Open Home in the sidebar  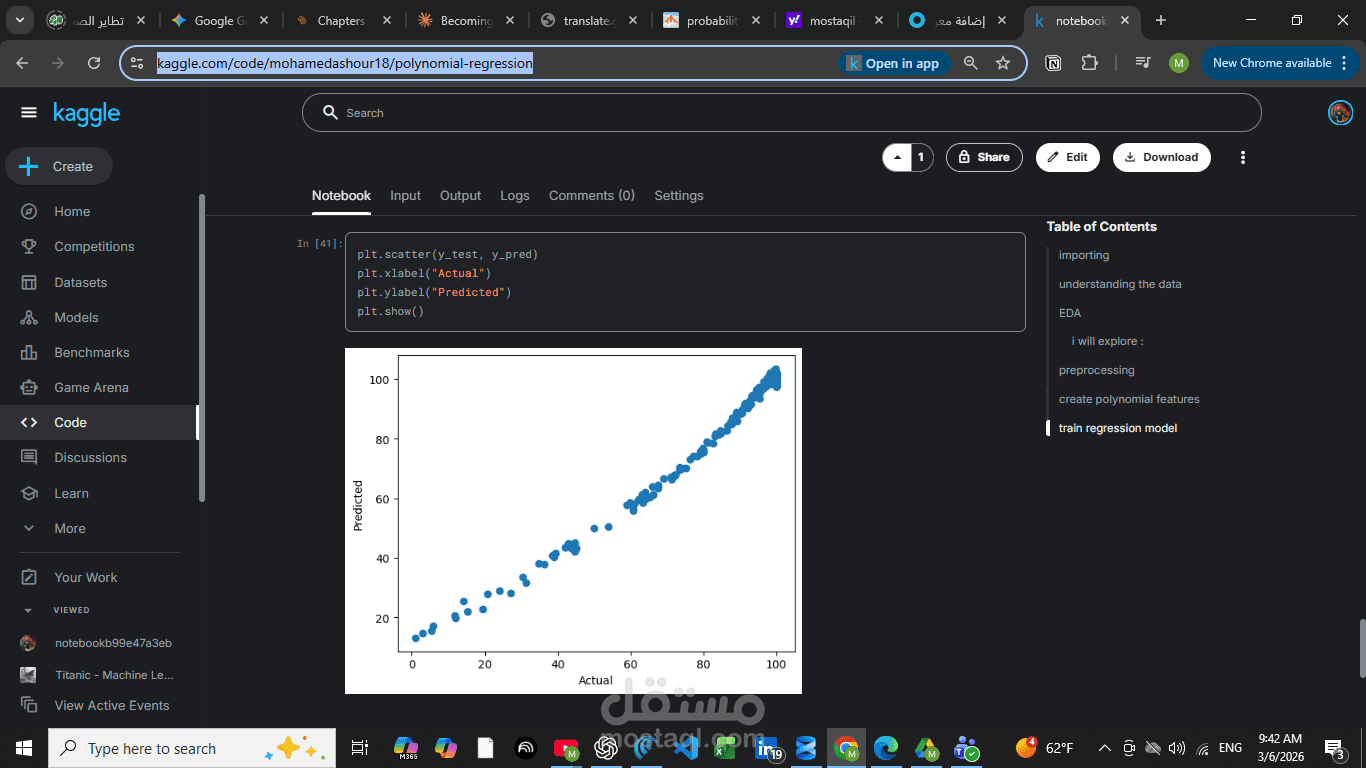pyautogui.click(x=72, y=212)
